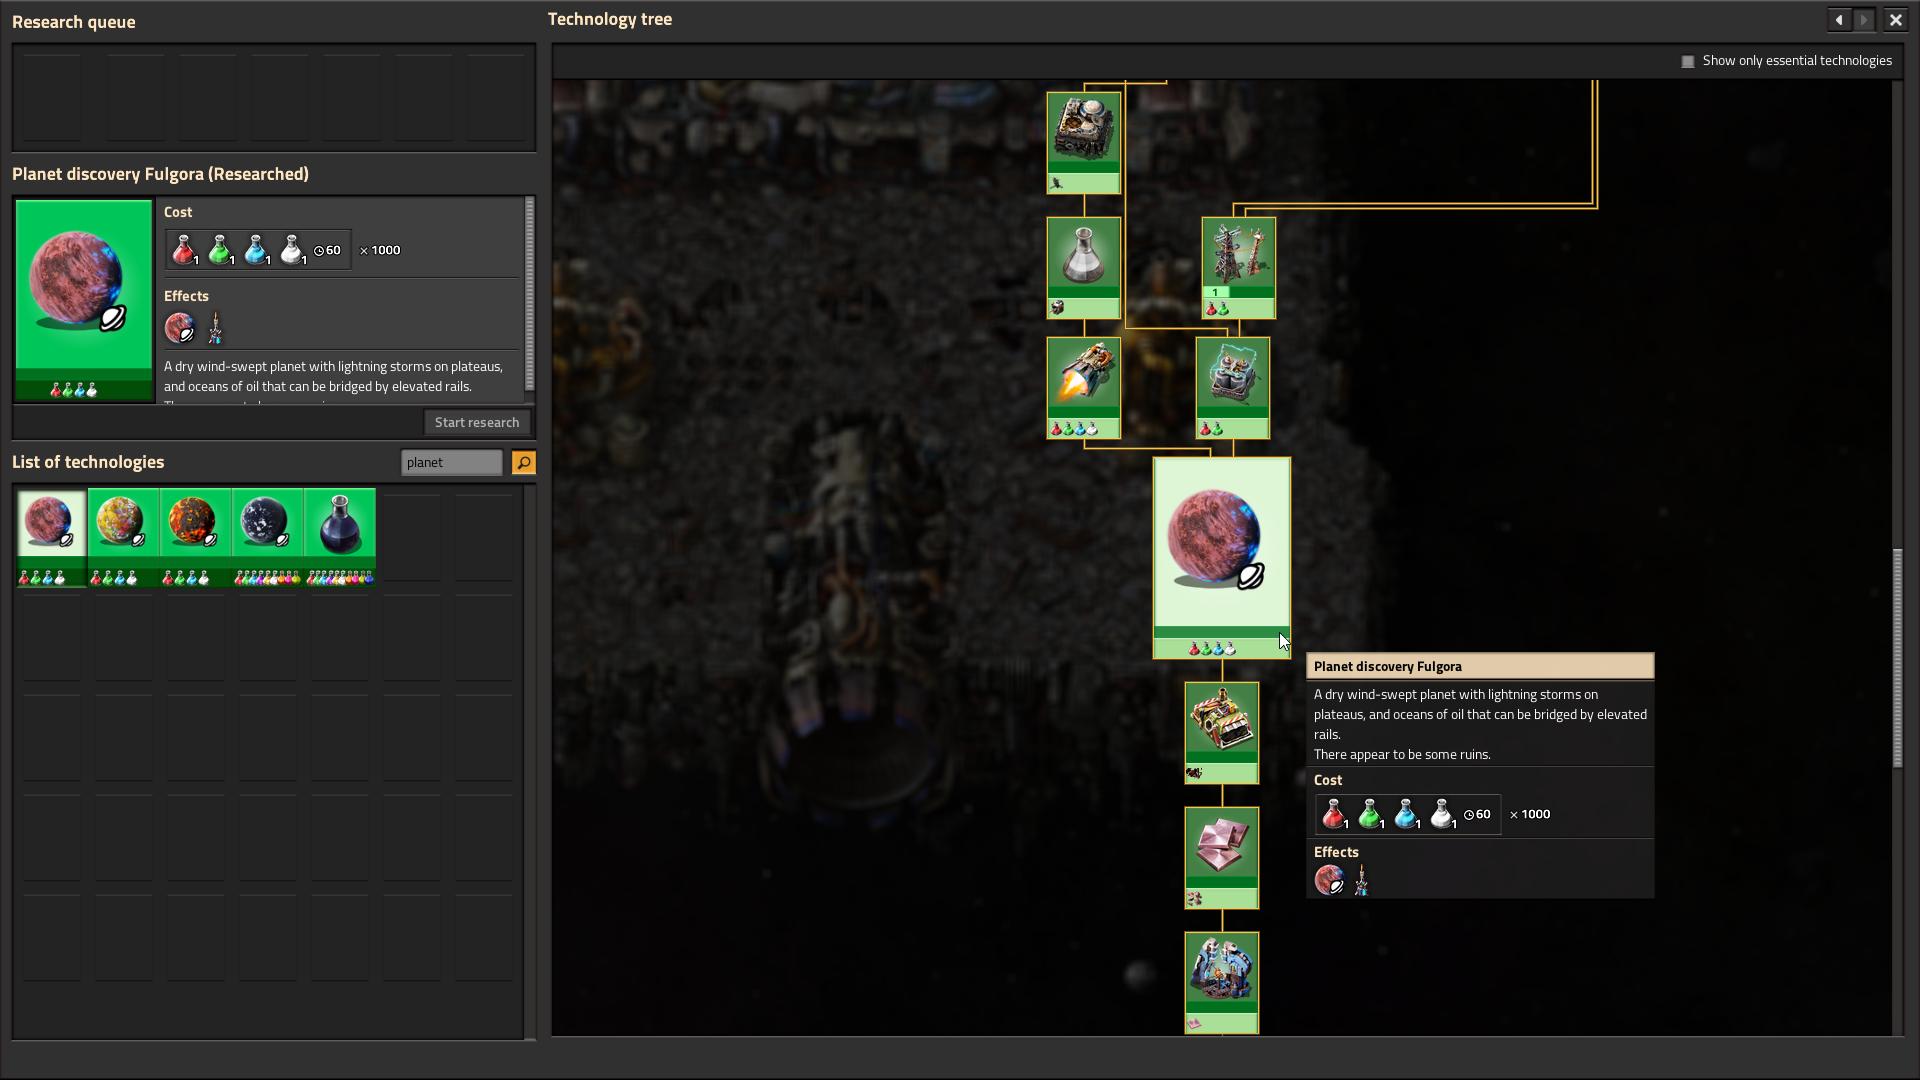
Task: Click the technology search field containing planet
Action: pos(451,462)
